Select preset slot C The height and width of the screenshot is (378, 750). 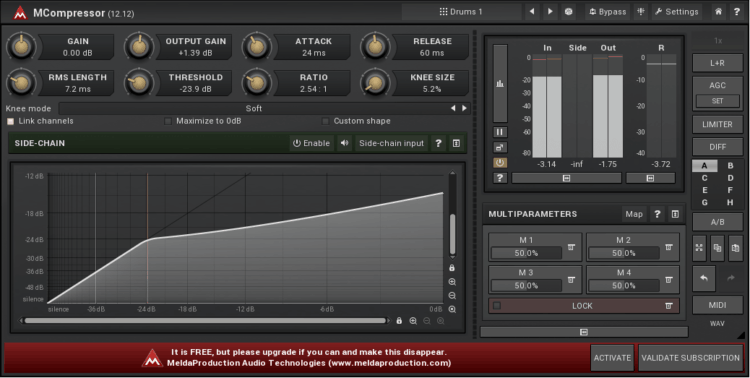coord(705,178)
